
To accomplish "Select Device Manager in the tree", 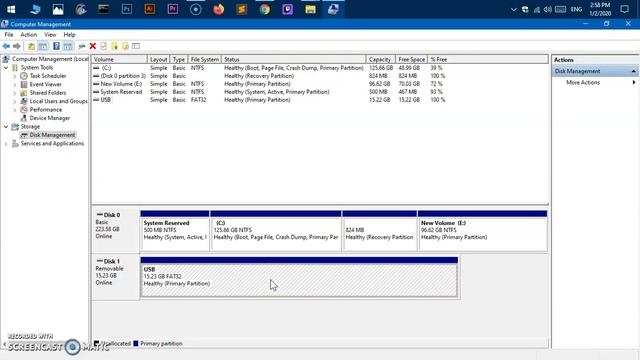I will click(x=49, y=118).
